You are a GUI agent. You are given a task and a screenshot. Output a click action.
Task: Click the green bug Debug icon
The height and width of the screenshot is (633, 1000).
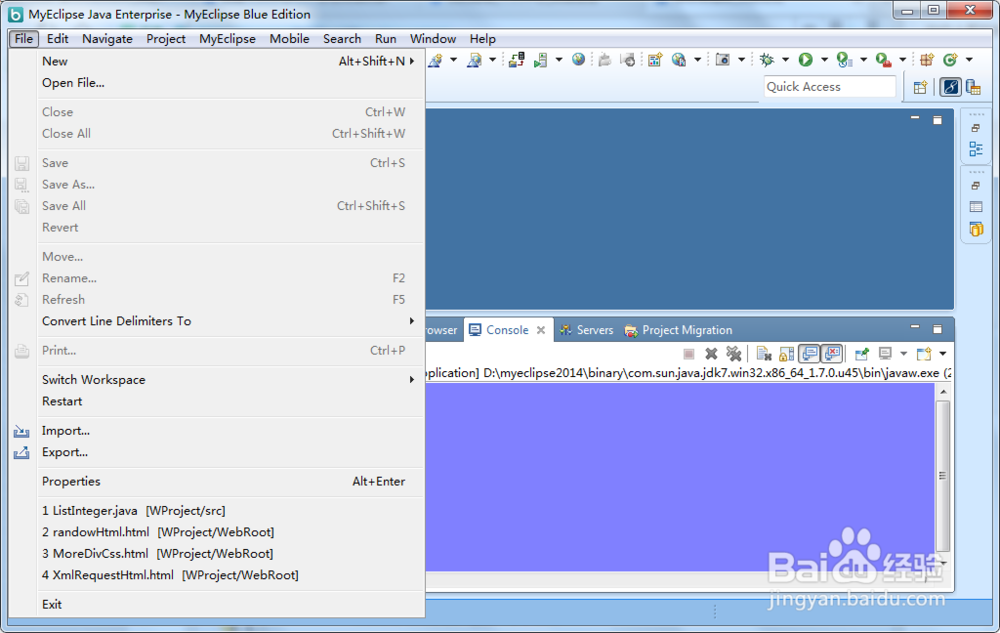767,59
